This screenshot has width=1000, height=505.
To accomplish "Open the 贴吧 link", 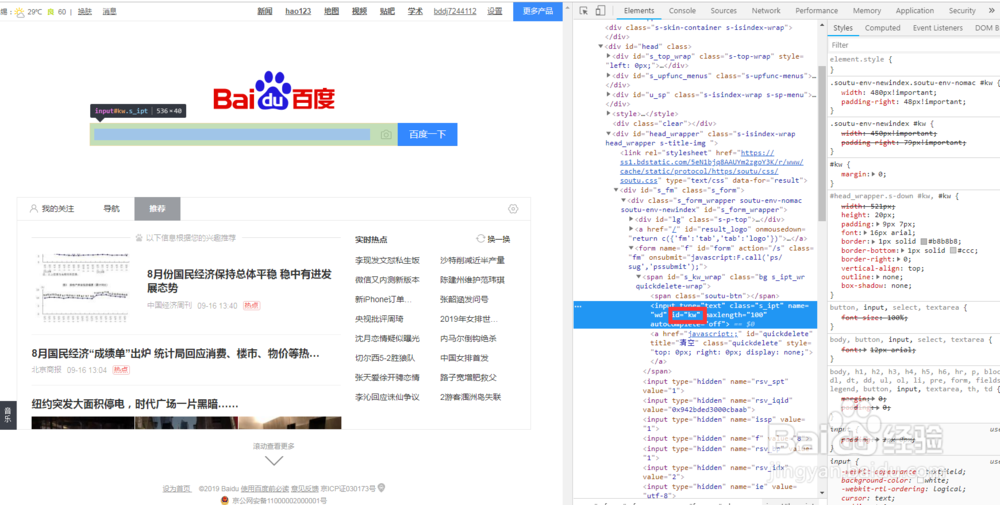I will (x=387, y=11).
